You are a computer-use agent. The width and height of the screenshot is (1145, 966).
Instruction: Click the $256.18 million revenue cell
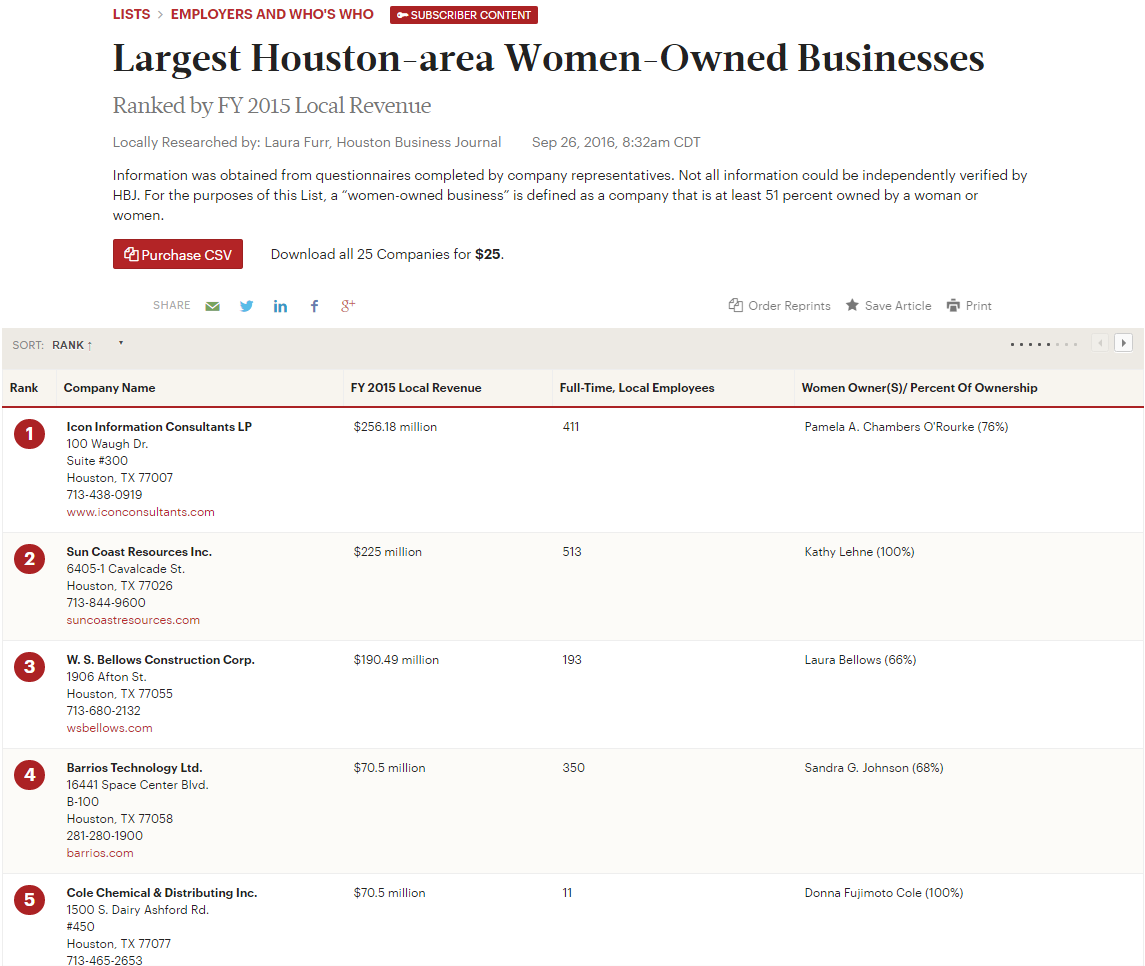point(395,426)
